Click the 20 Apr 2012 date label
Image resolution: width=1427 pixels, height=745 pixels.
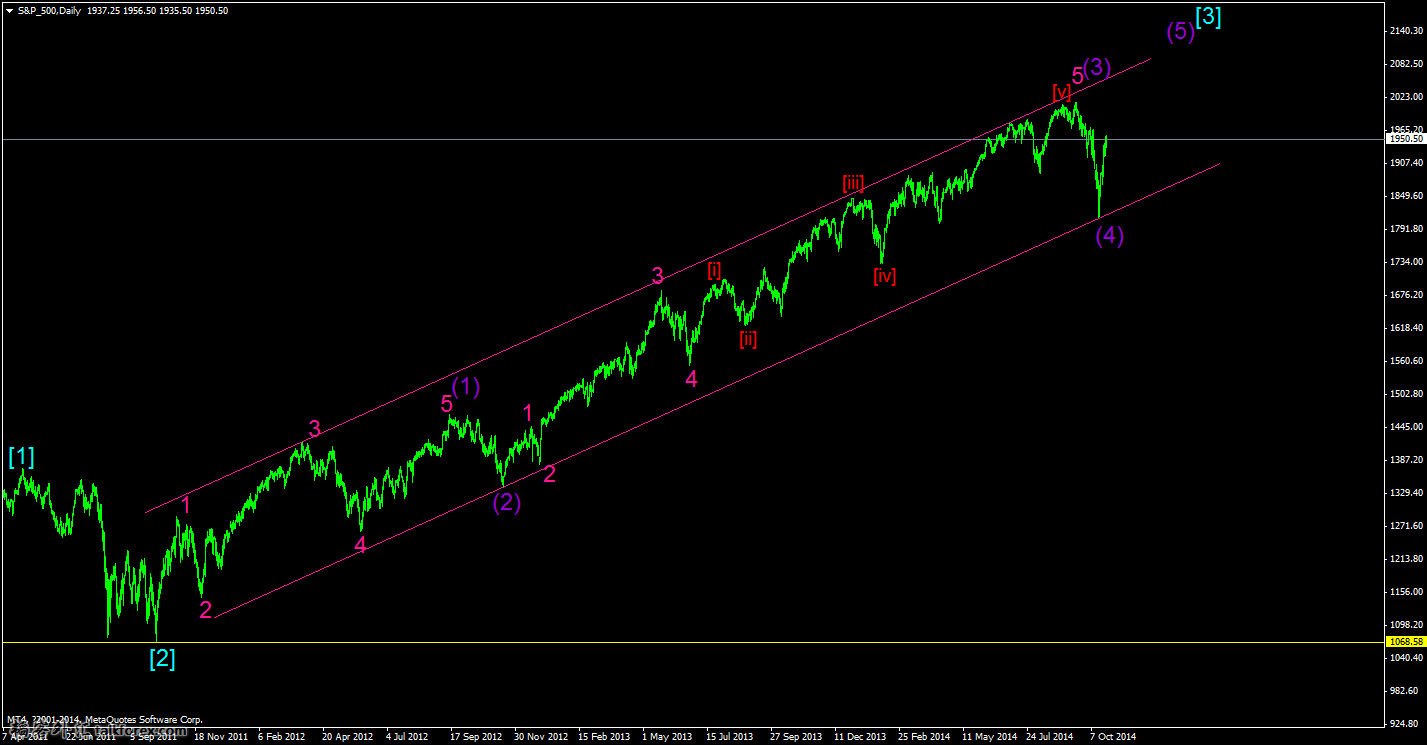click(x=347, y=736)
